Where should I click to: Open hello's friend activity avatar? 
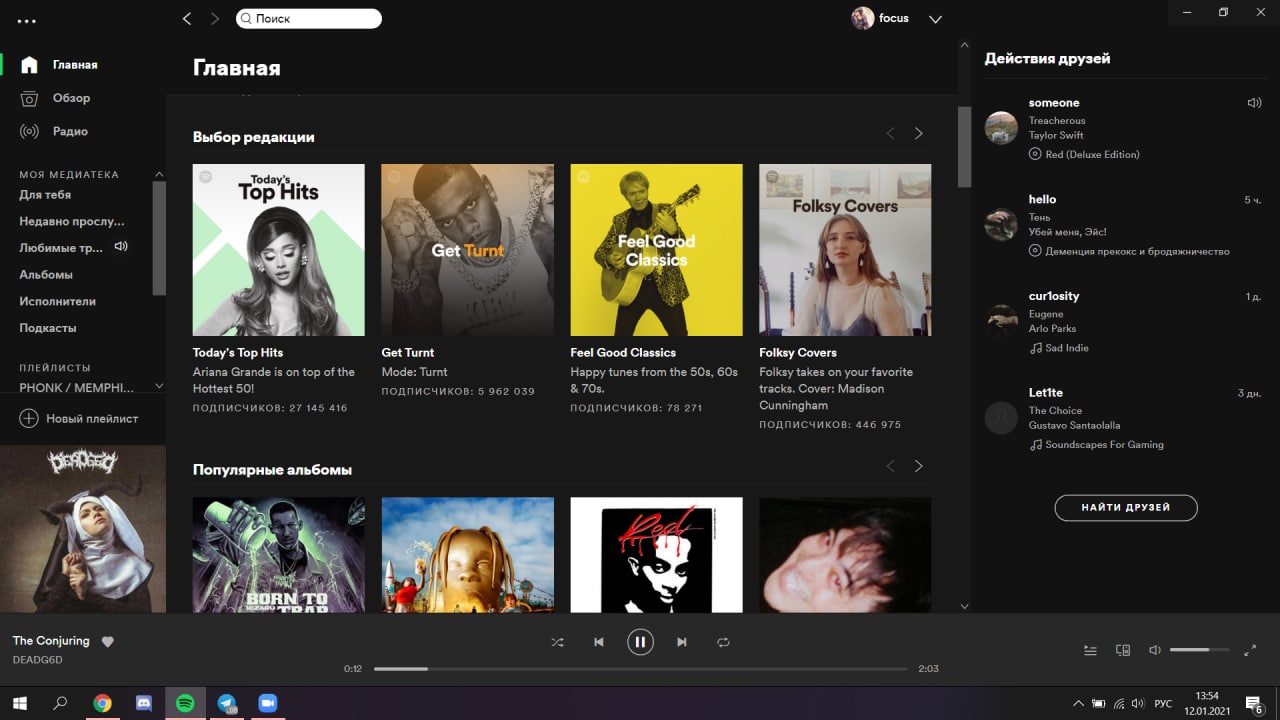coord(1001,225)
